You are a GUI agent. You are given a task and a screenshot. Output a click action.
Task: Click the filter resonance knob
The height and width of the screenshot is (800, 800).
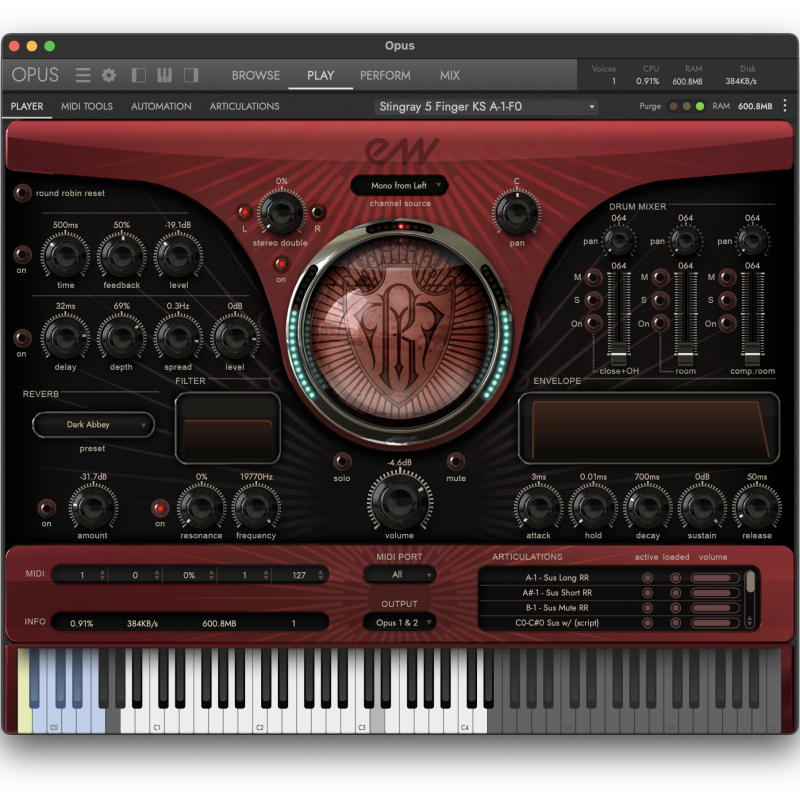click(x=202, y=507)
